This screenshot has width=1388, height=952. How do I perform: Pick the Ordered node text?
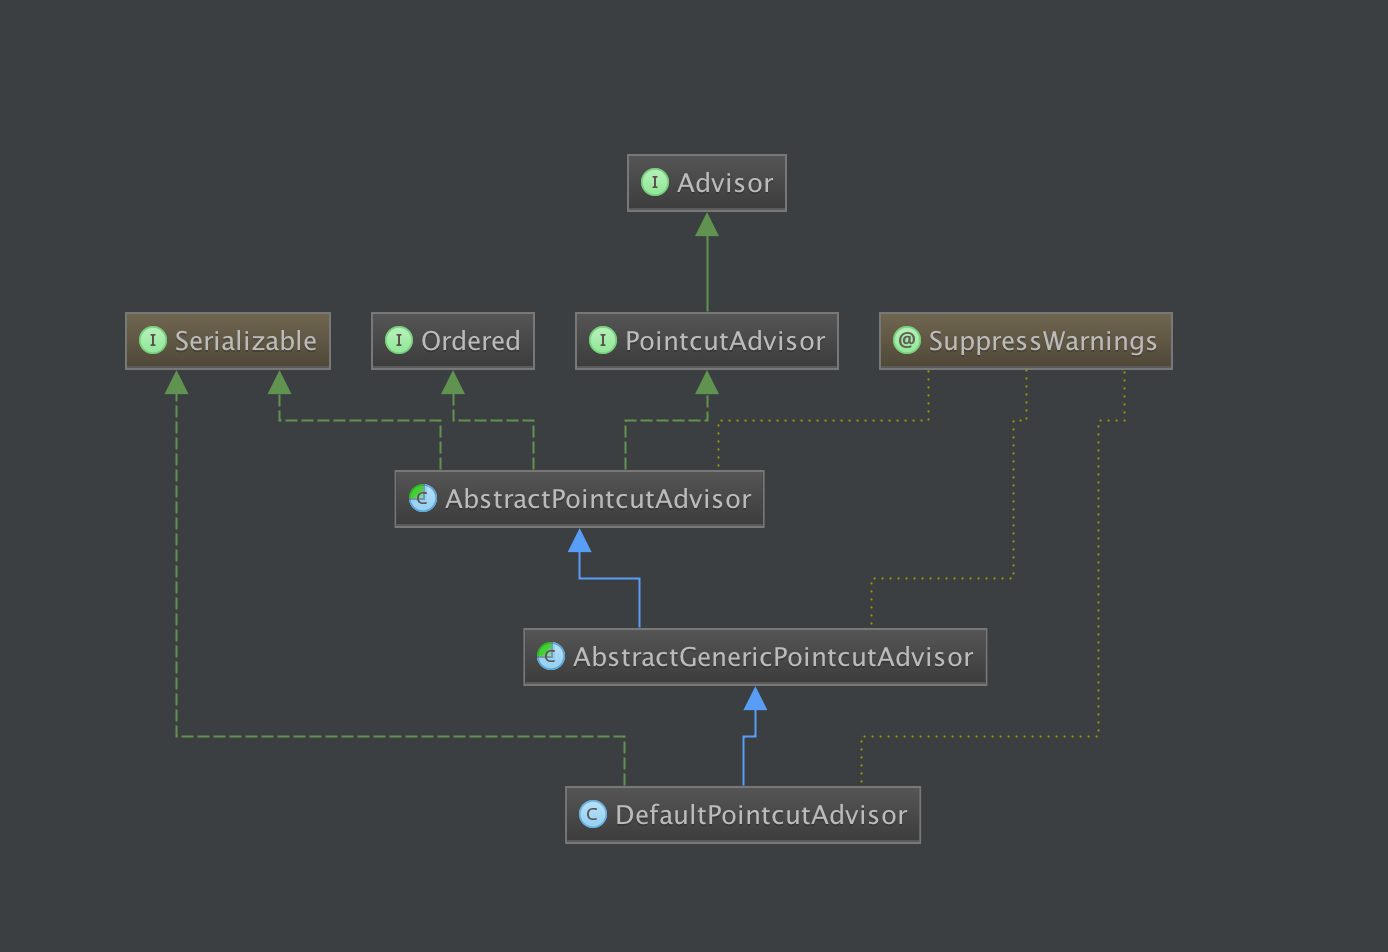(x=470, y=341)
